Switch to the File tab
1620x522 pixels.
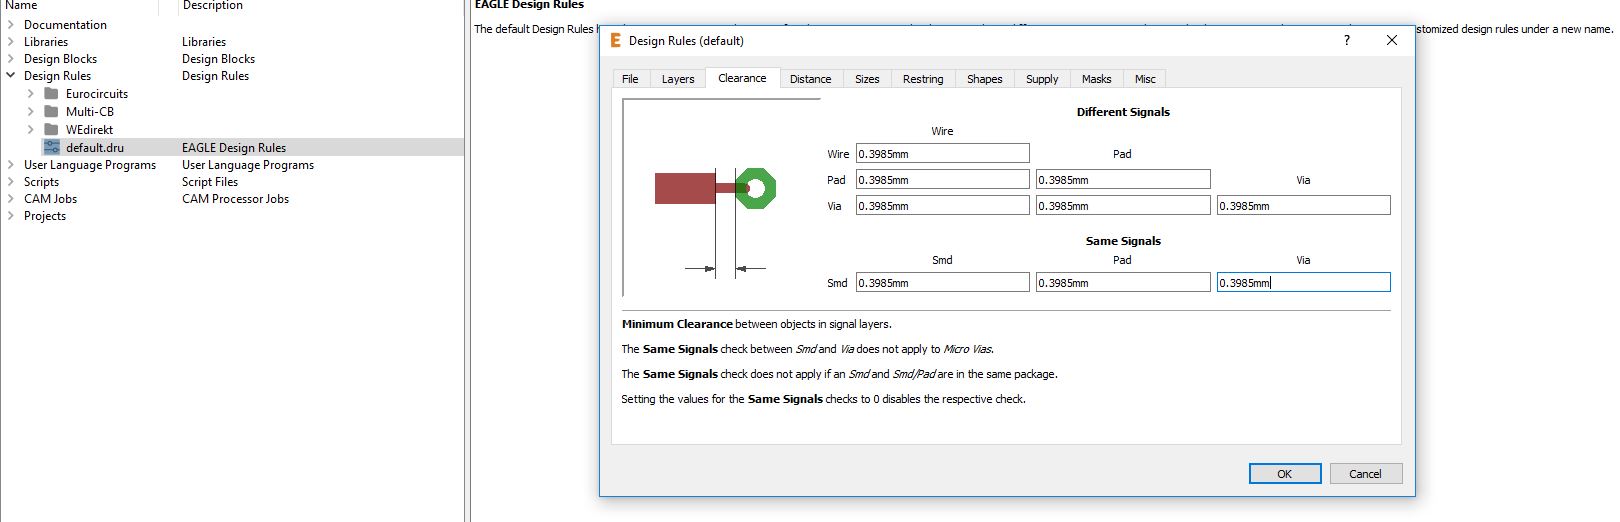(x=630, y=79)
